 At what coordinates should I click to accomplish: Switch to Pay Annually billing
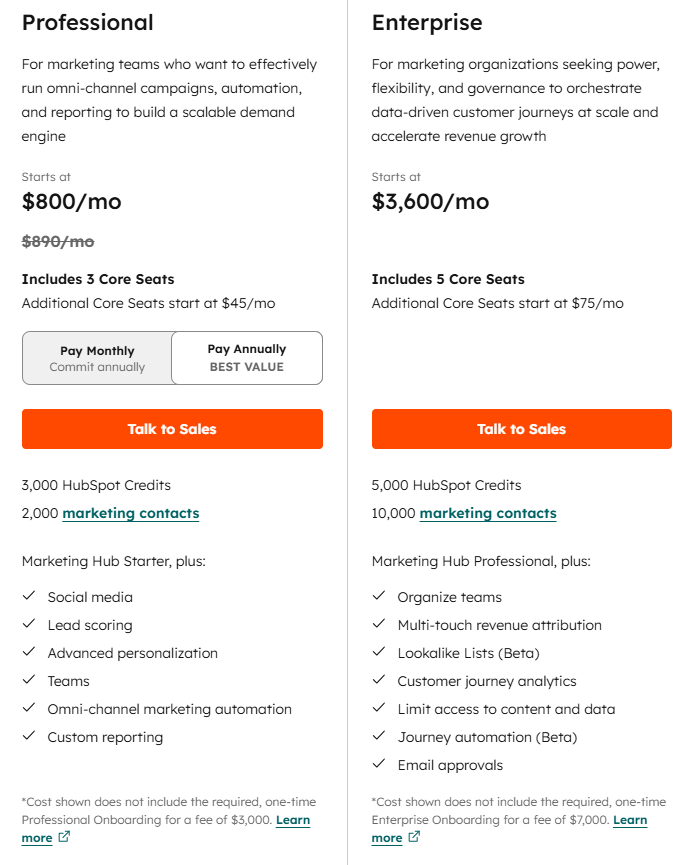[247, 358]
